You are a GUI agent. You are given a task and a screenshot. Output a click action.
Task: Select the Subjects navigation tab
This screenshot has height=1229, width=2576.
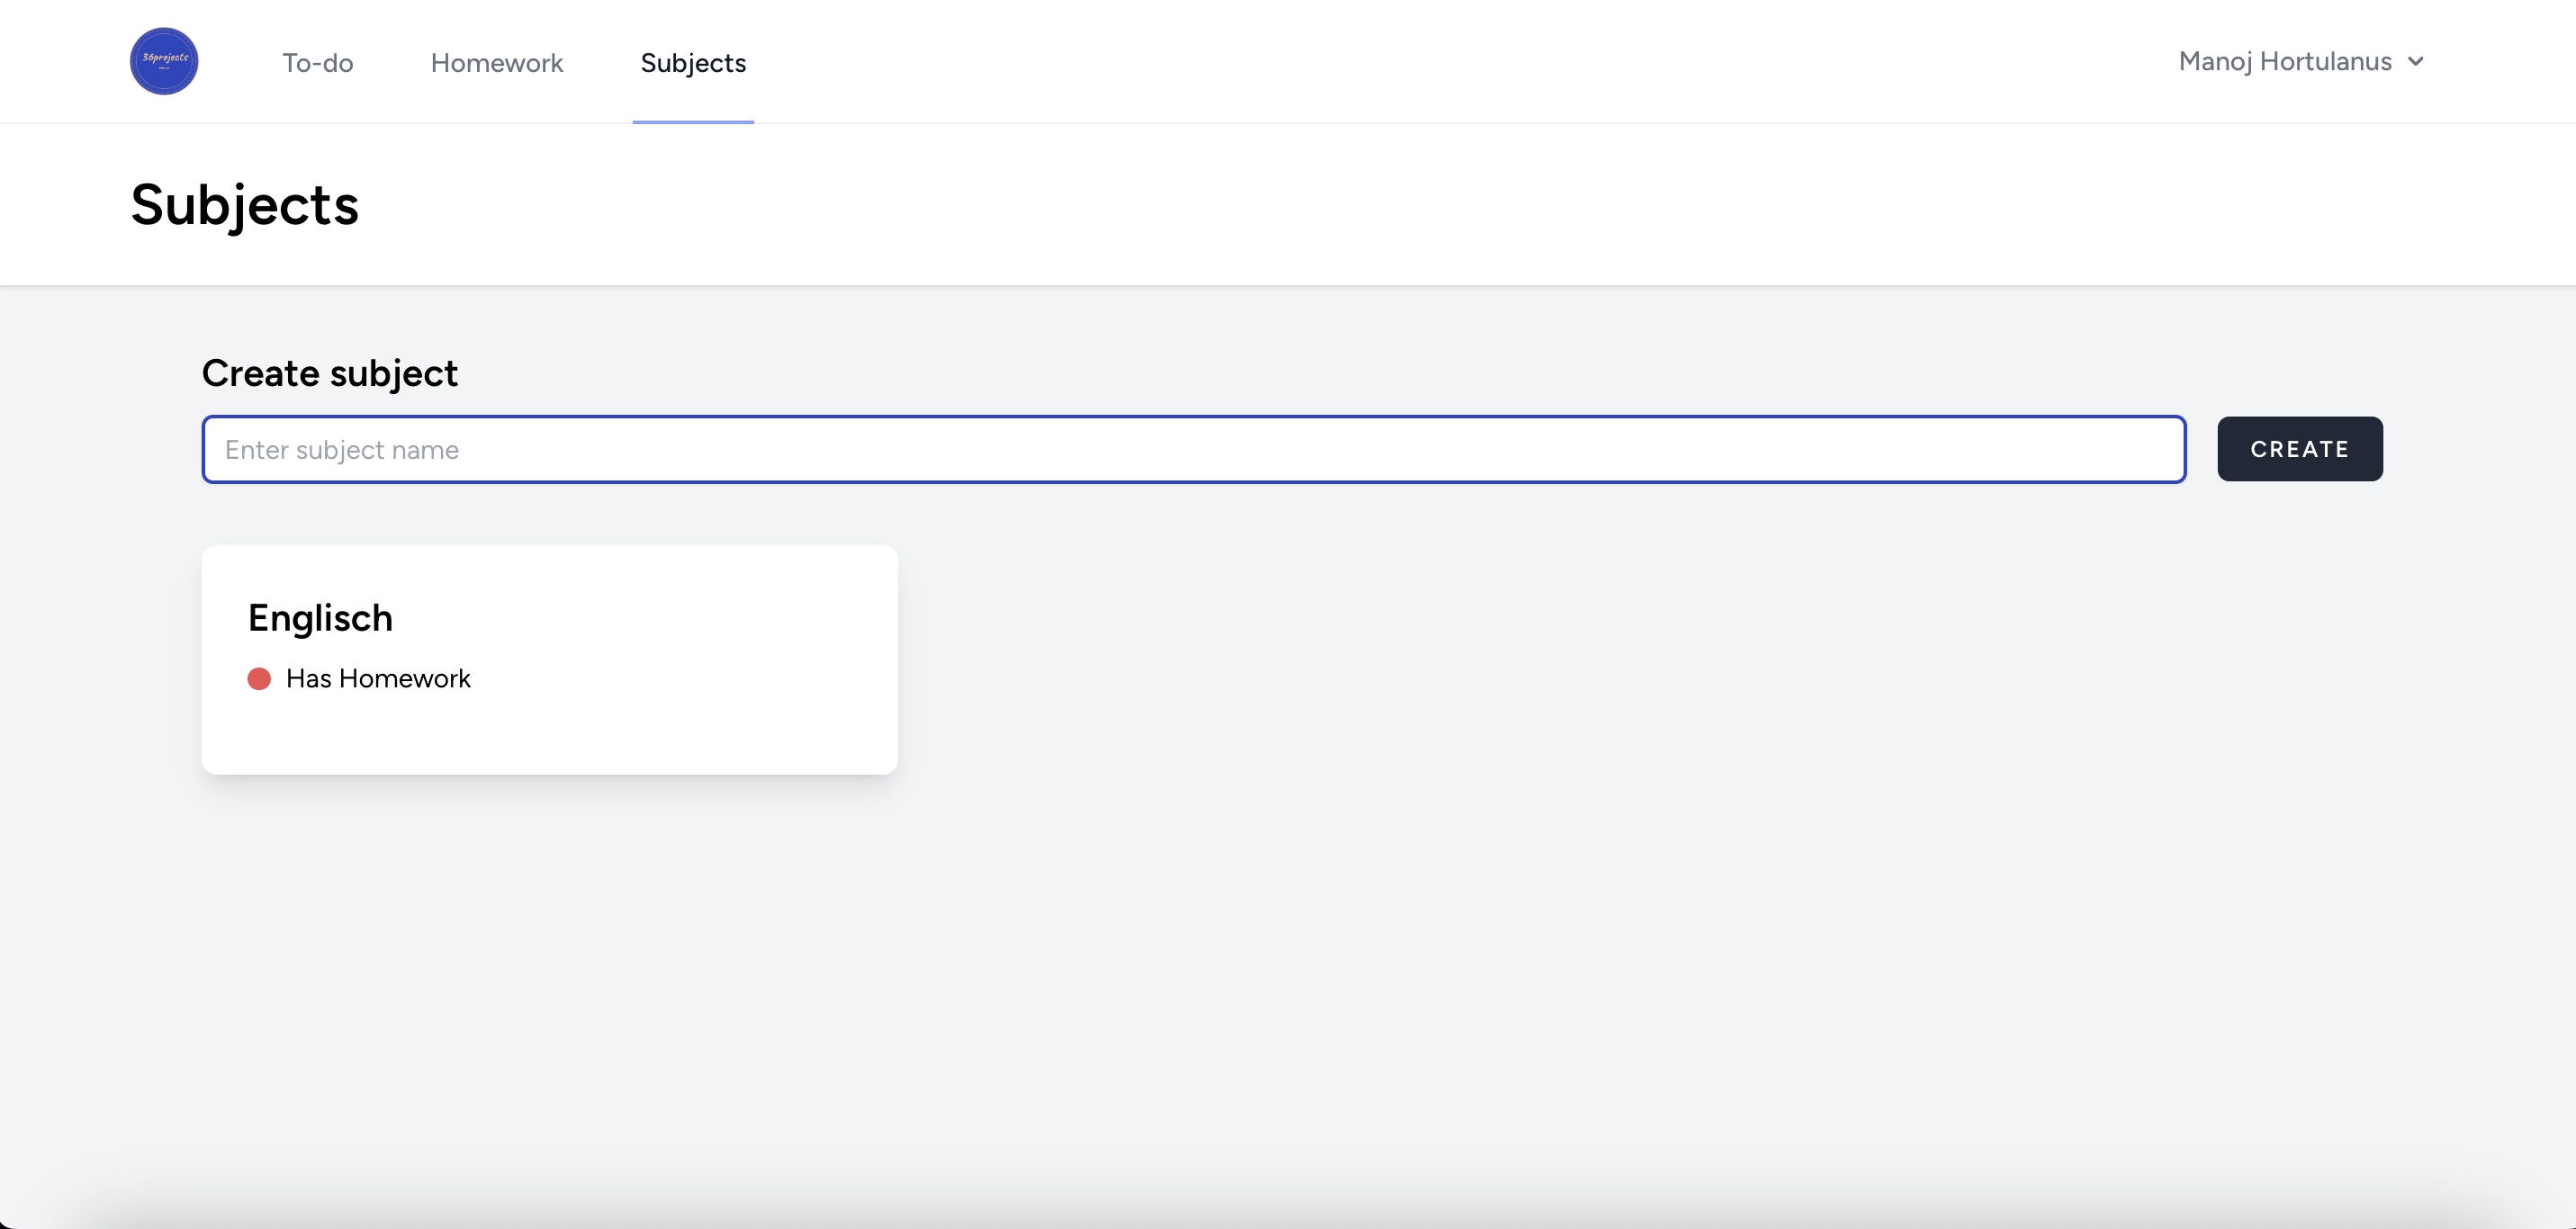693,63
